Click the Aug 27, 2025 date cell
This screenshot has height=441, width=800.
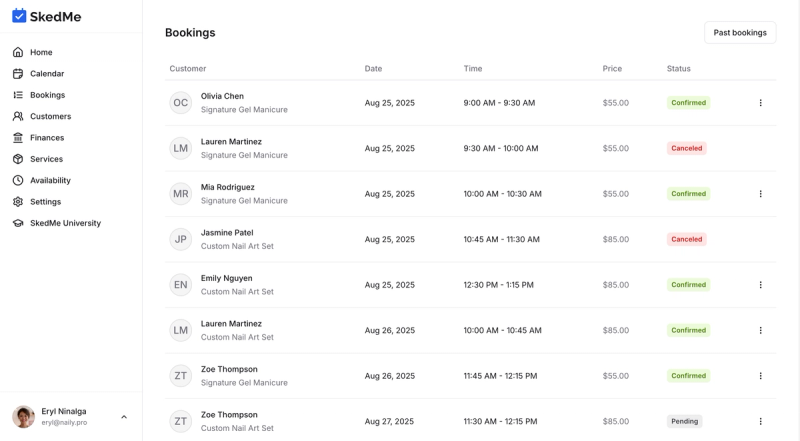389,421
